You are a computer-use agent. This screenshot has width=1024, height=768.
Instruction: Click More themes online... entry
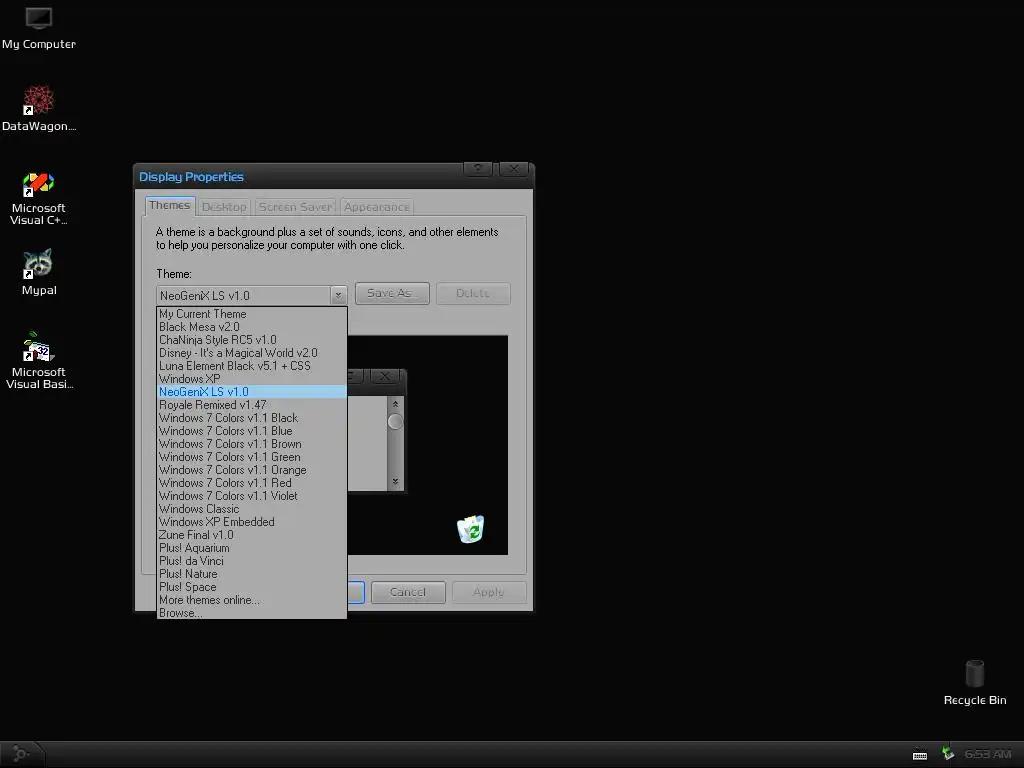pyautogui.click(x=251, y=600)
